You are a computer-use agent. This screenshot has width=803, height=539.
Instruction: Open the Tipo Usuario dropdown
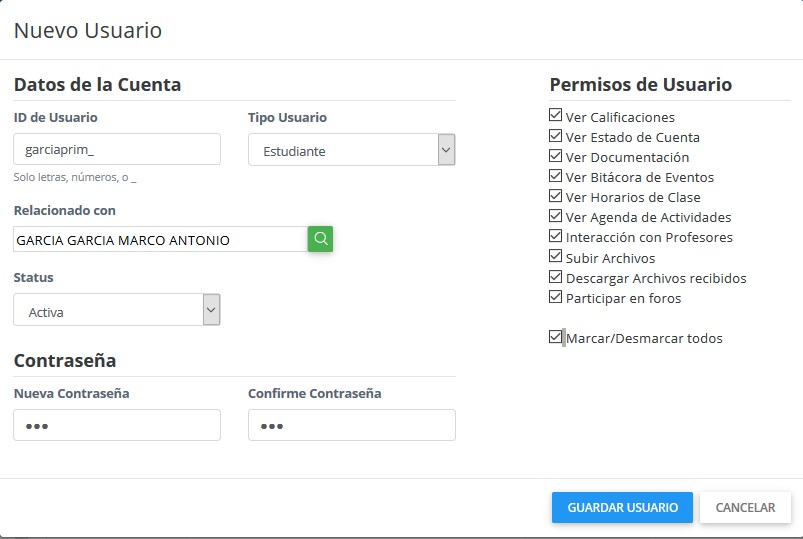coord(351,150)
